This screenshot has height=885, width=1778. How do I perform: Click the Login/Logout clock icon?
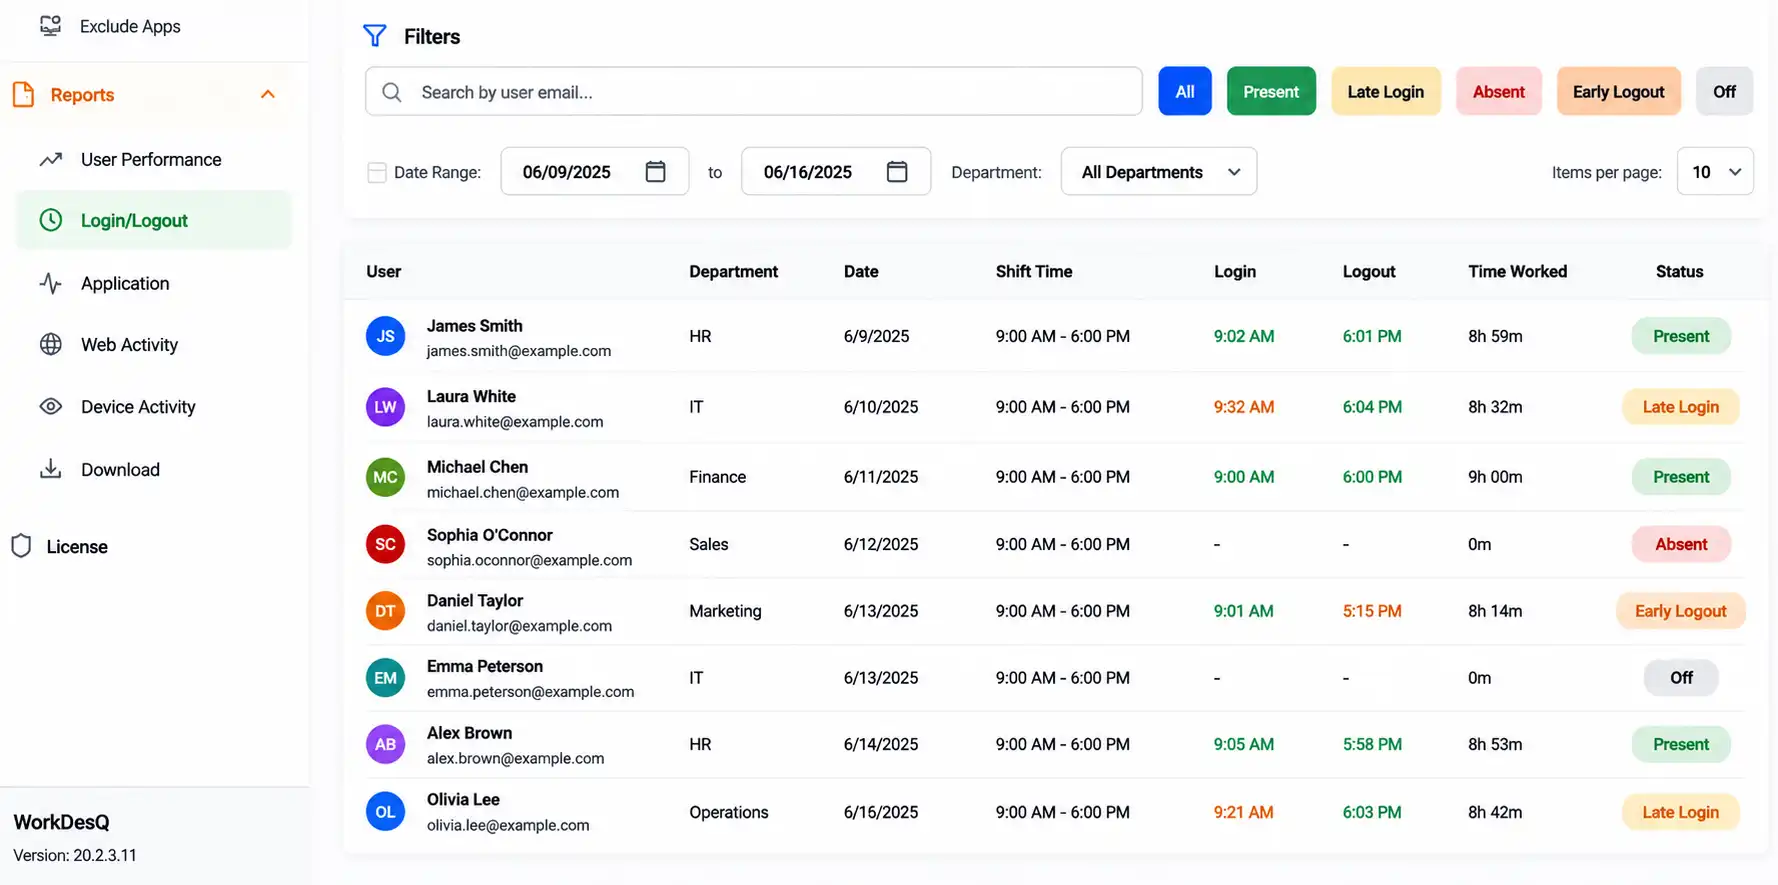point(51,220)
